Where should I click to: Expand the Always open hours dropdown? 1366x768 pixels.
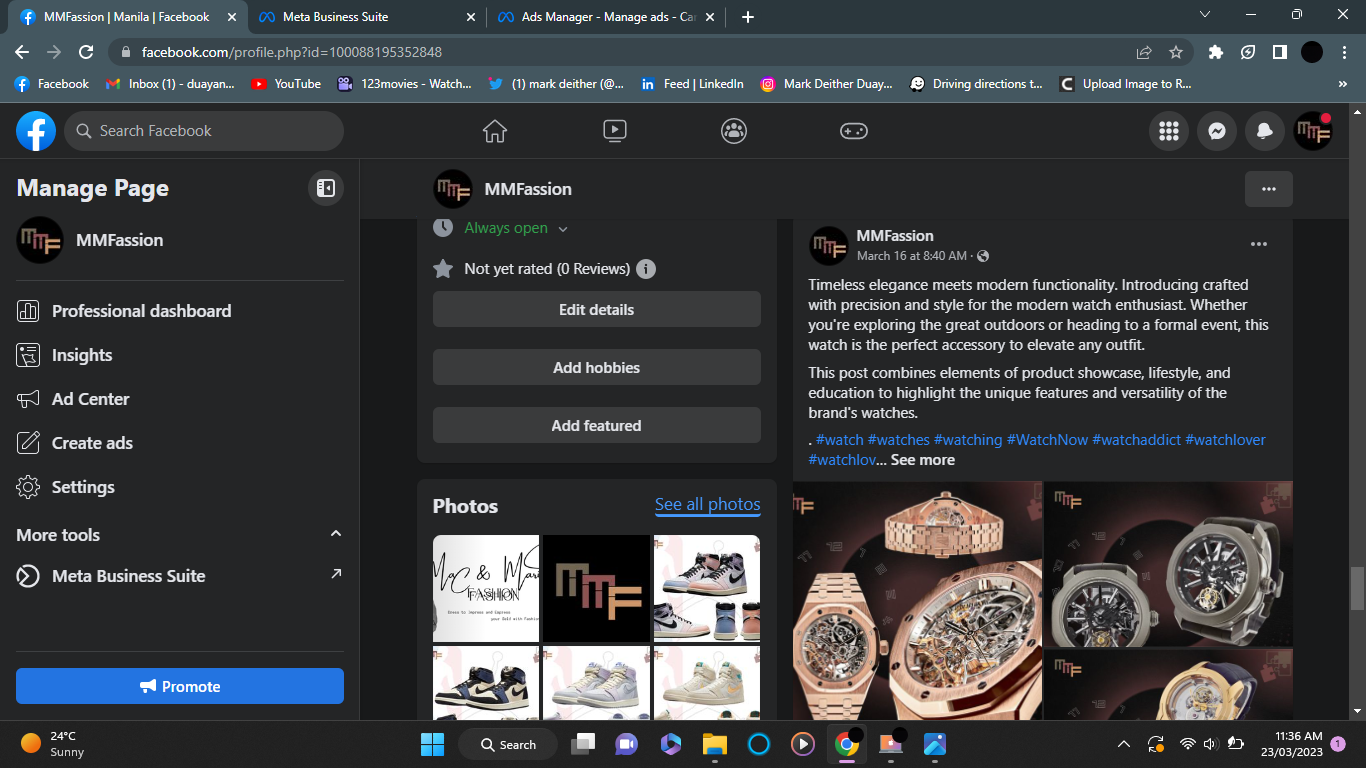563,229
